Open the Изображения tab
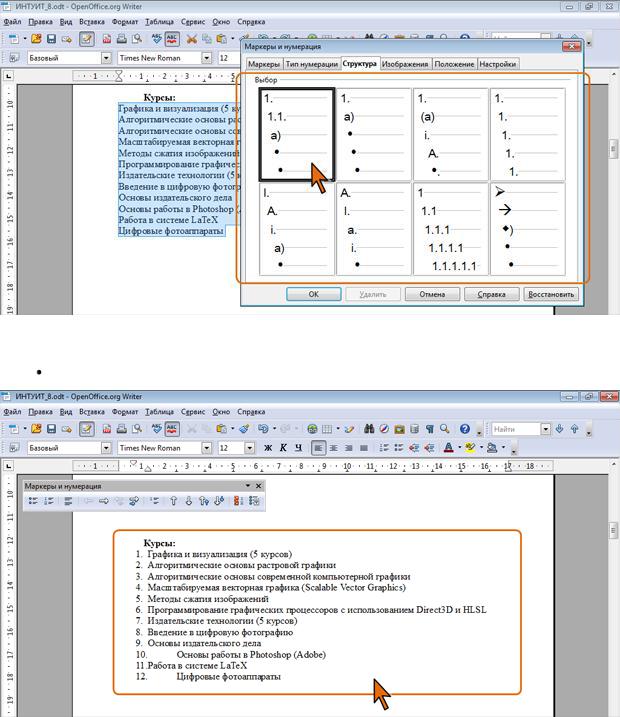Viewport: 620px width, 717px height. tap(405, 64)
